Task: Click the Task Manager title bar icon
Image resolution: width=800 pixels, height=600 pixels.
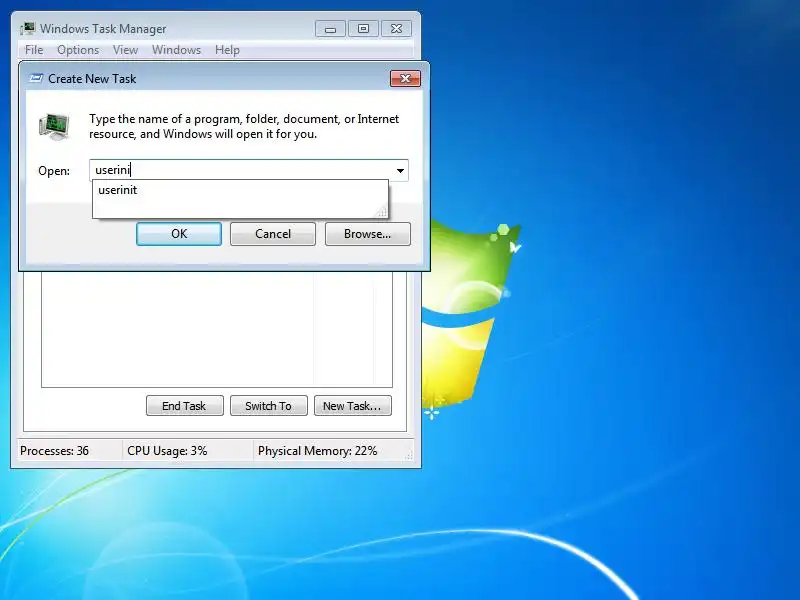Action: point(28,29)
